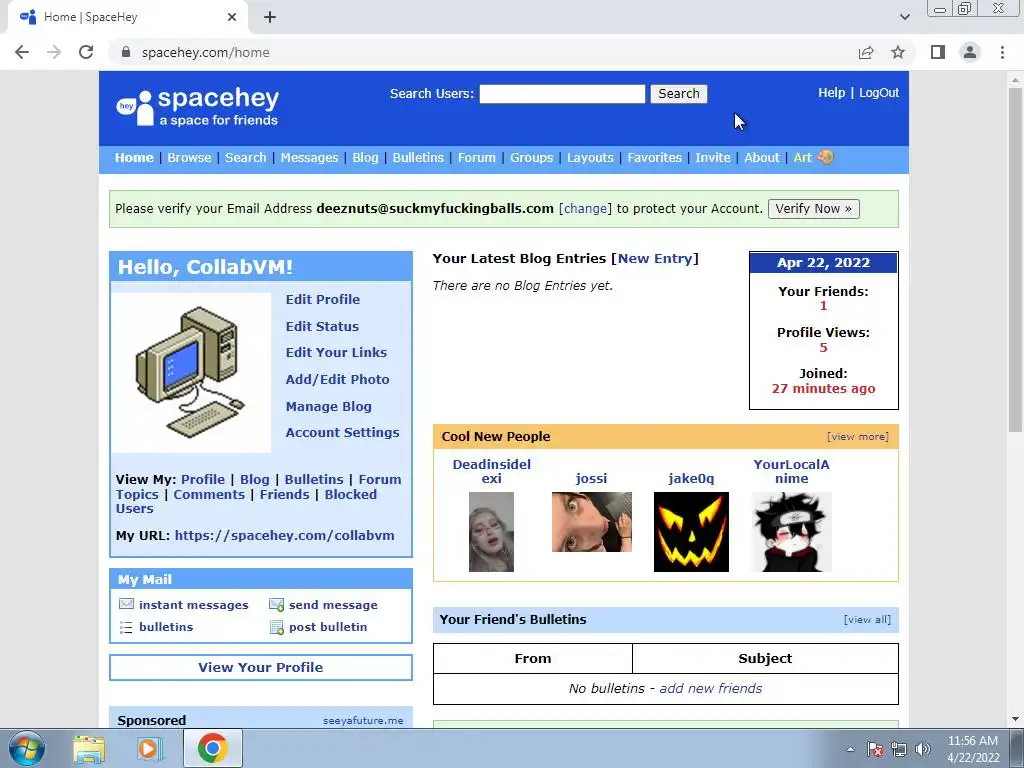
Task: Click the post bulletin icon
Action: click(x=276, y=627)
